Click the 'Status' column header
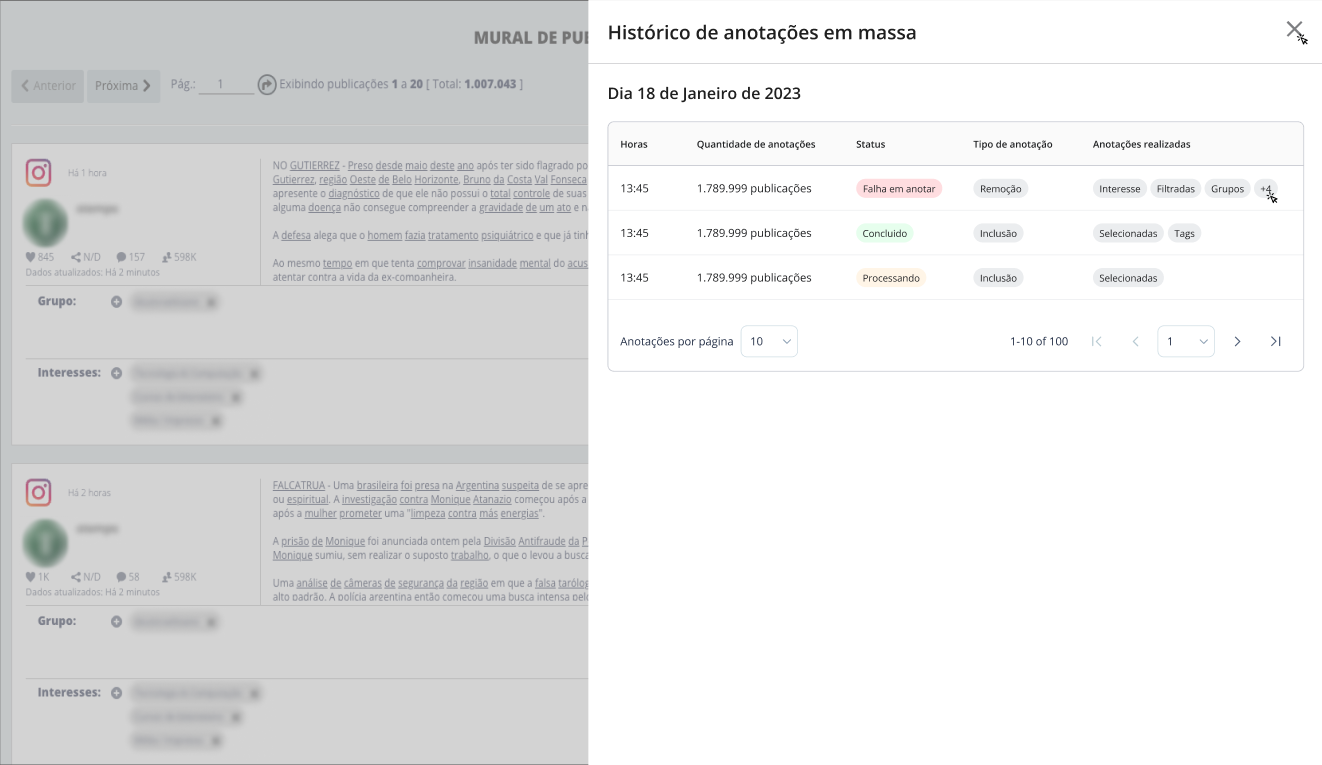1322x765 pixels. [x=870, y=144]
